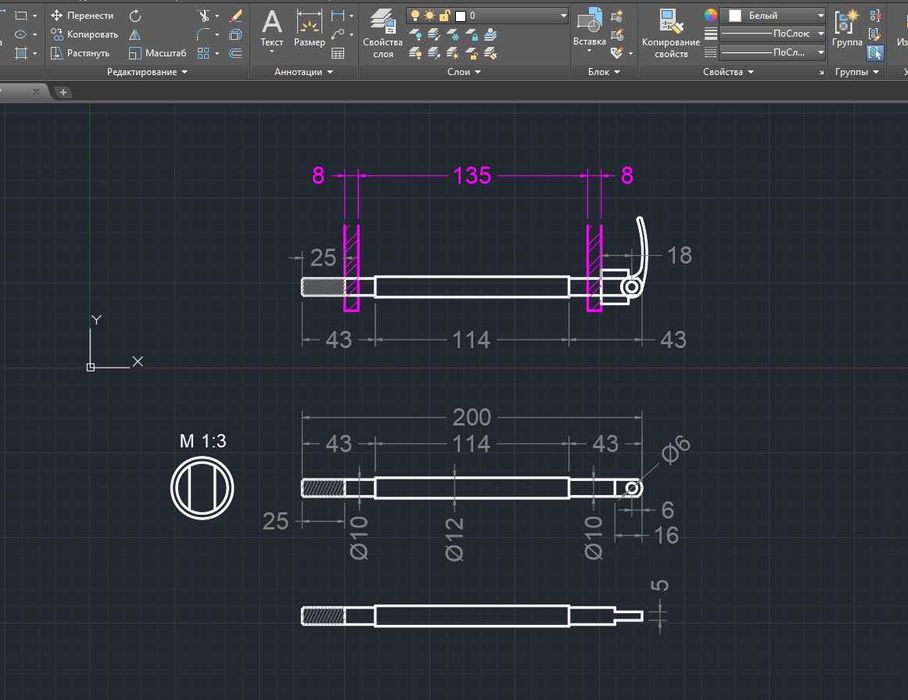The image size is (908, 700).
Task: Expand the Свойства panel
Action: [x=728, y=72]
